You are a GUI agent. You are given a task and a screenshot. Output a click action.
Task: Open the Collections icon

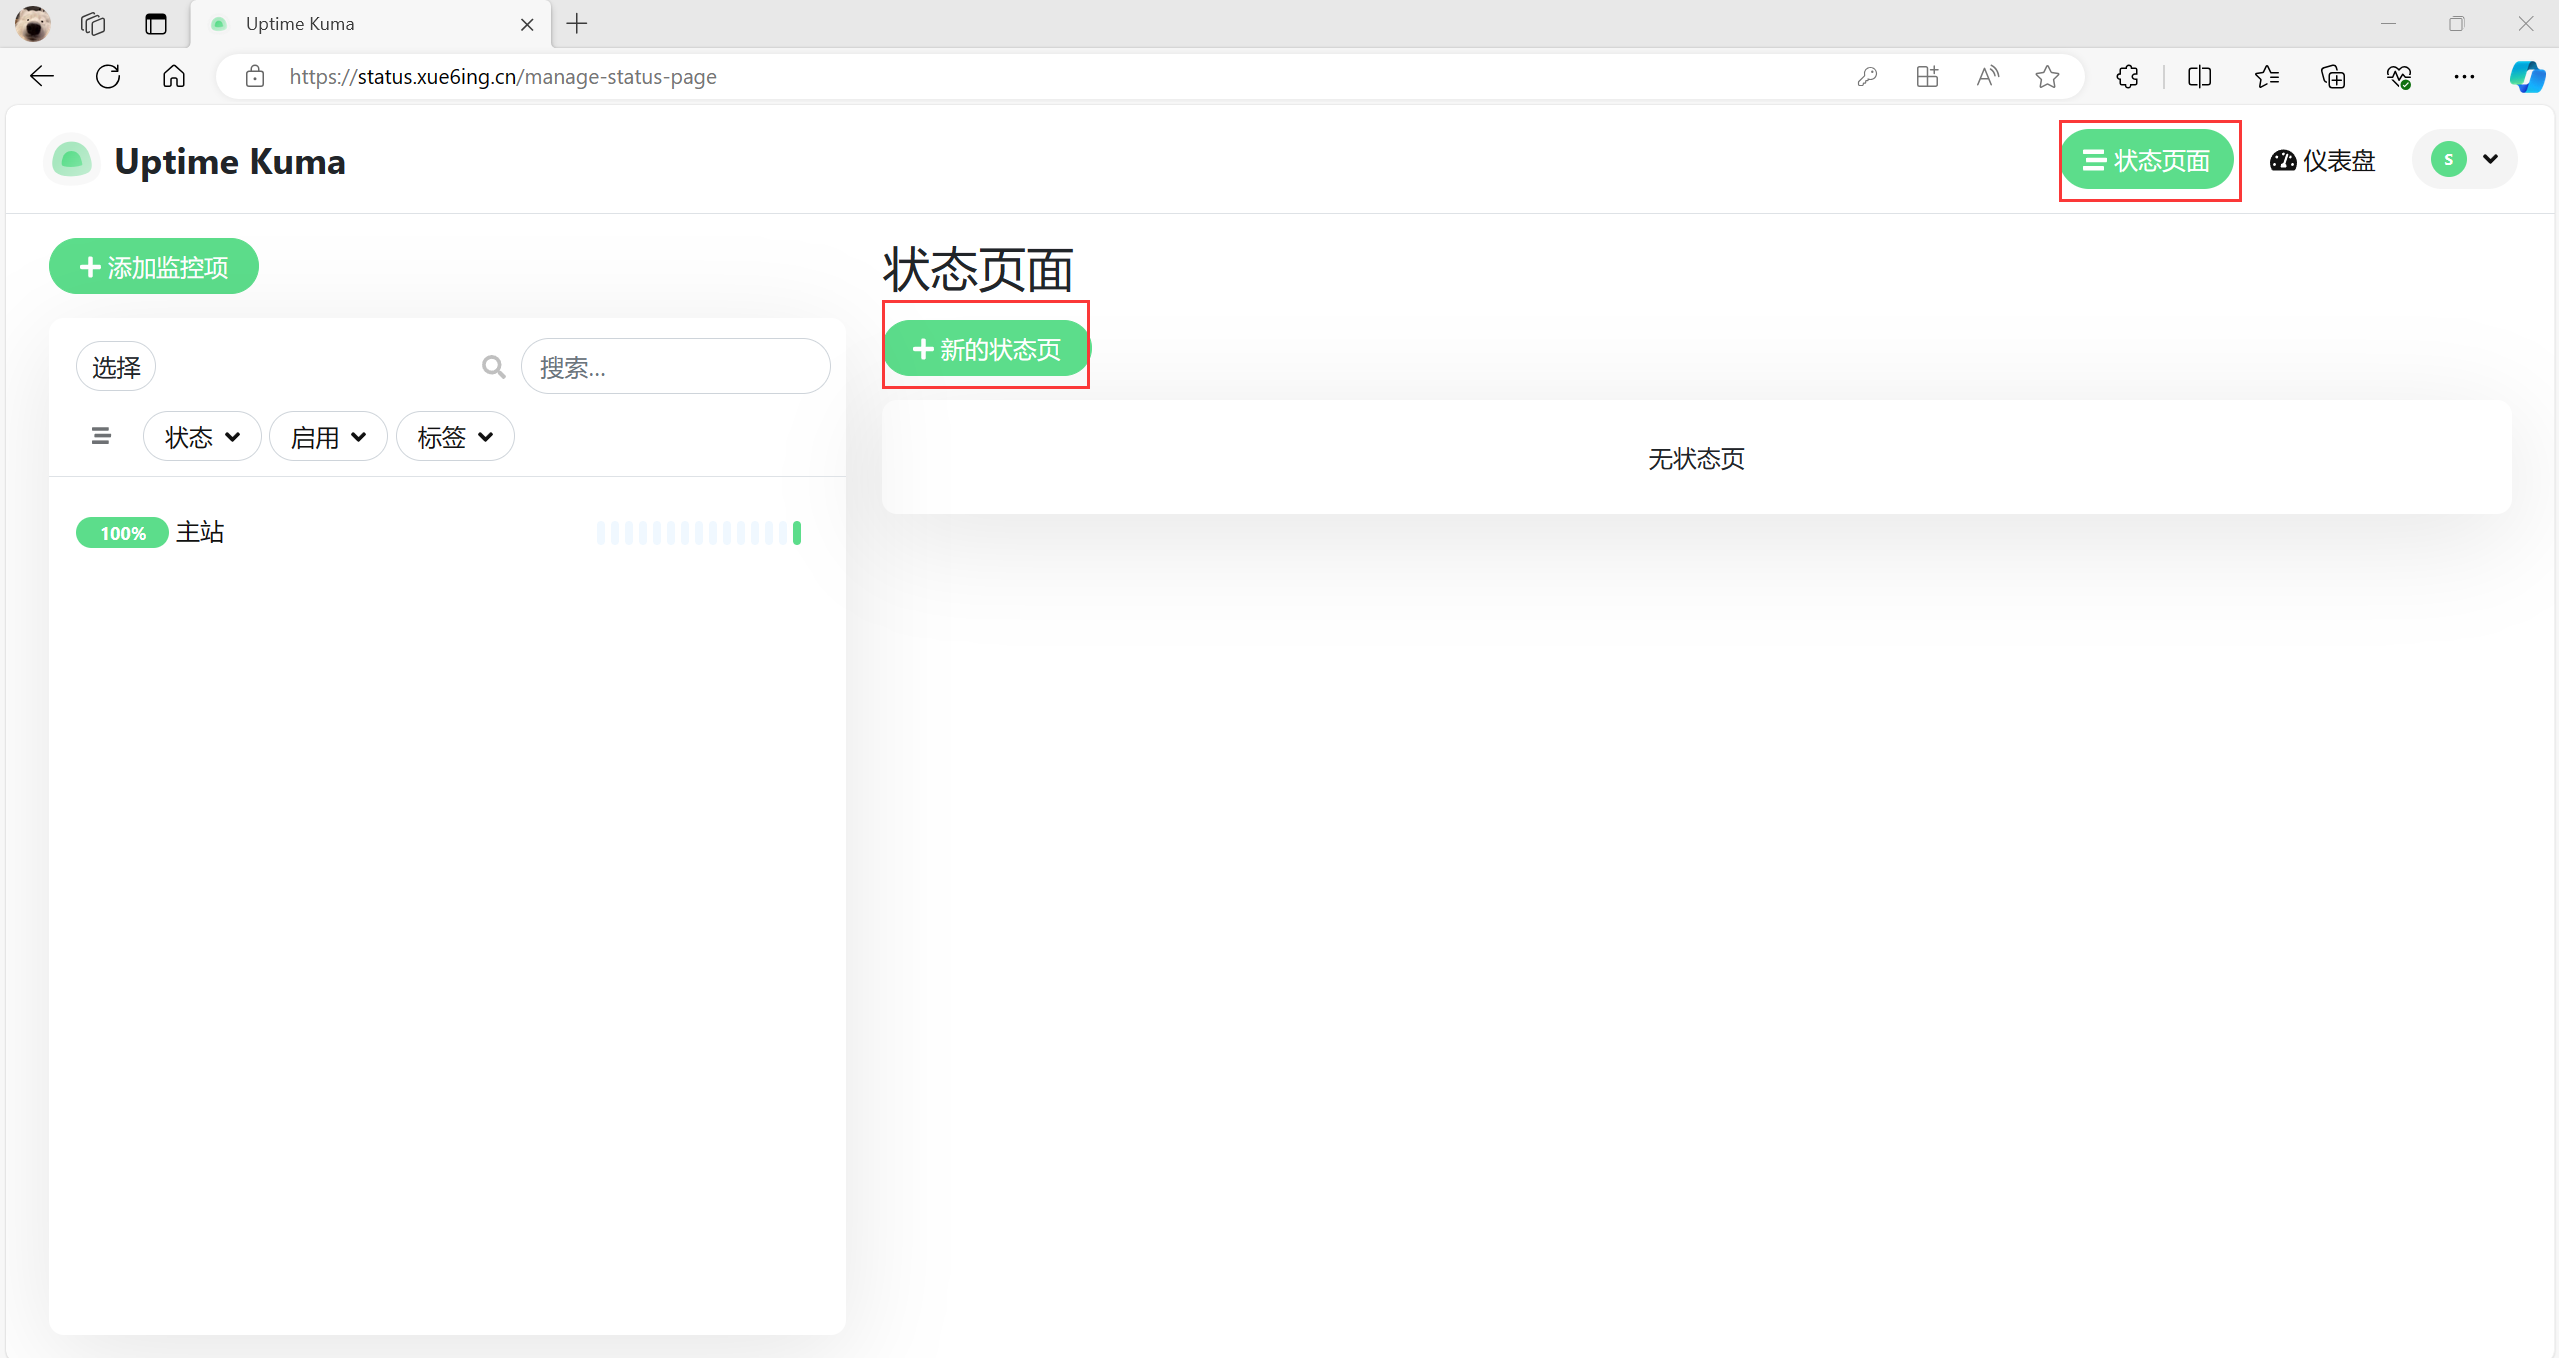pos(2333,76)
